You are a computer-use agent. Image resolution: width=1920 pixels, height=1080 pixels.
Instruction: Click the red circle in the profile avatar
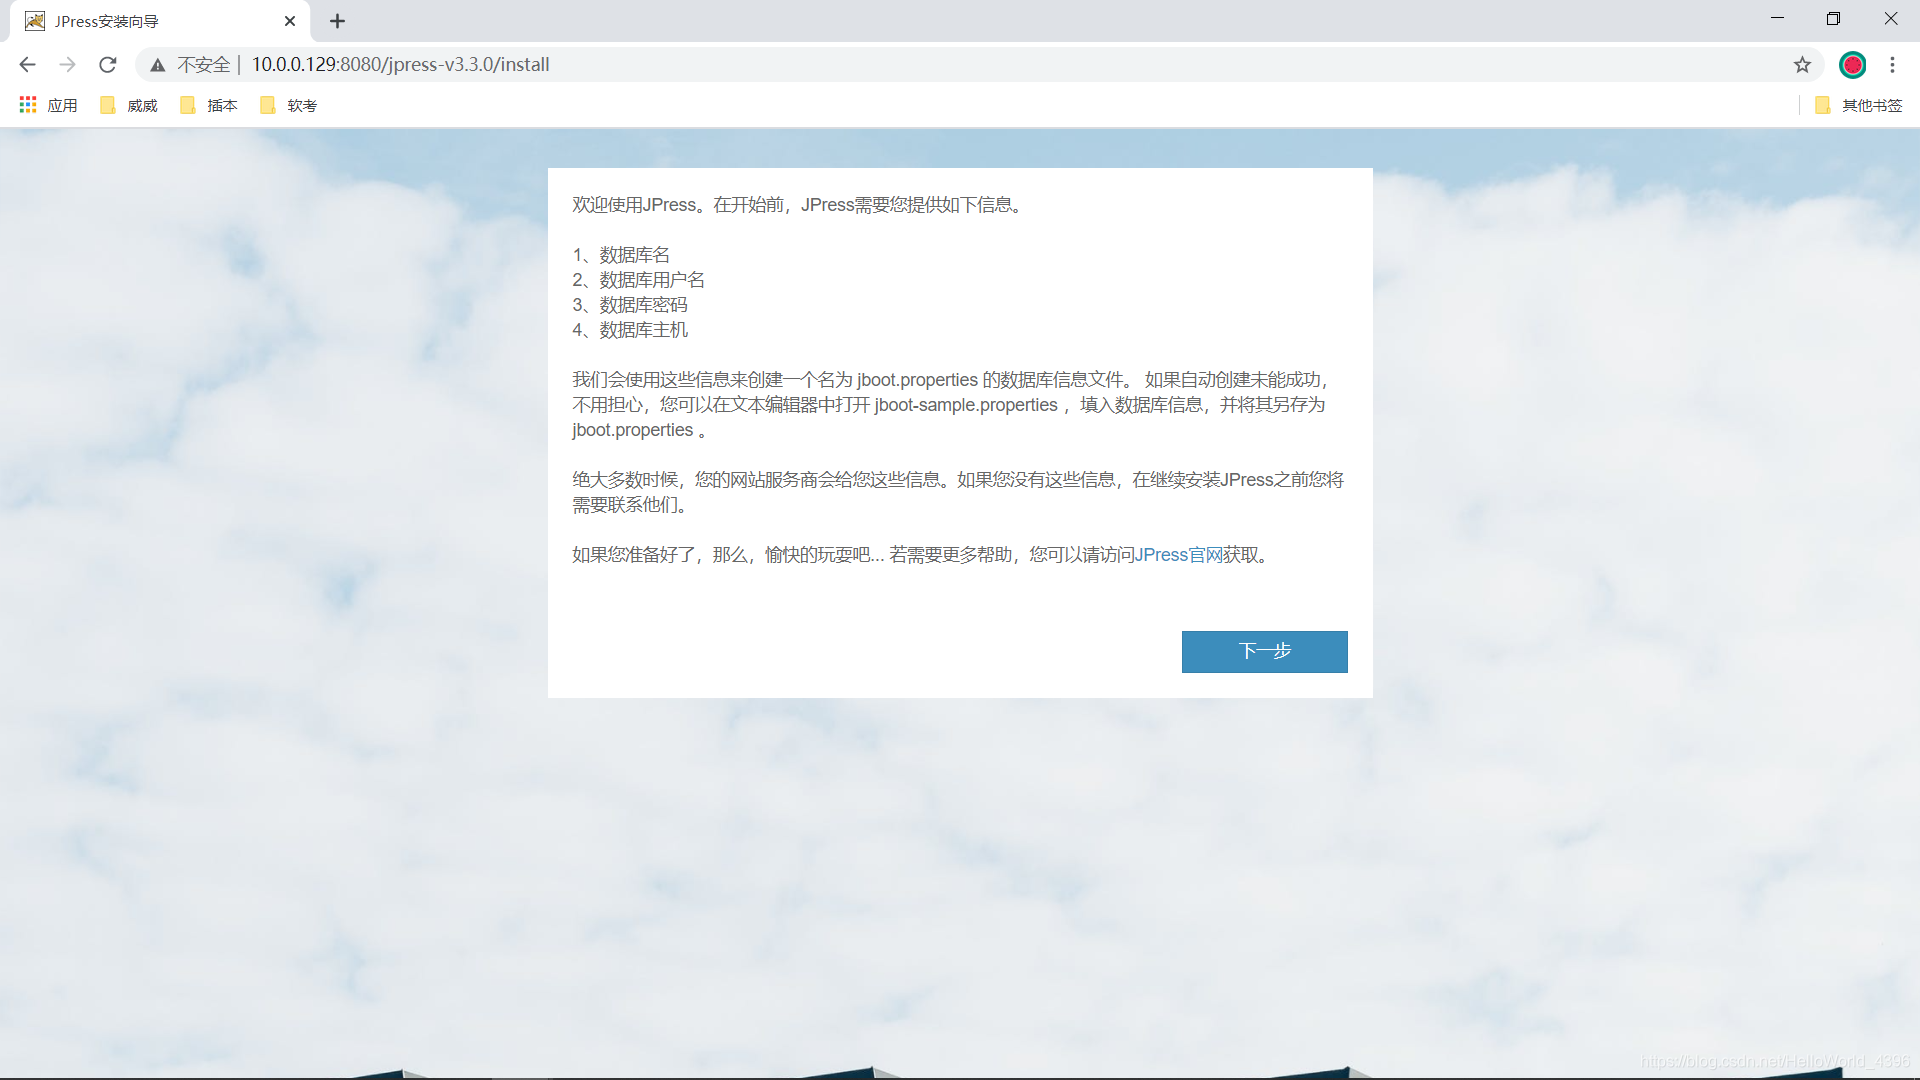1854,64
